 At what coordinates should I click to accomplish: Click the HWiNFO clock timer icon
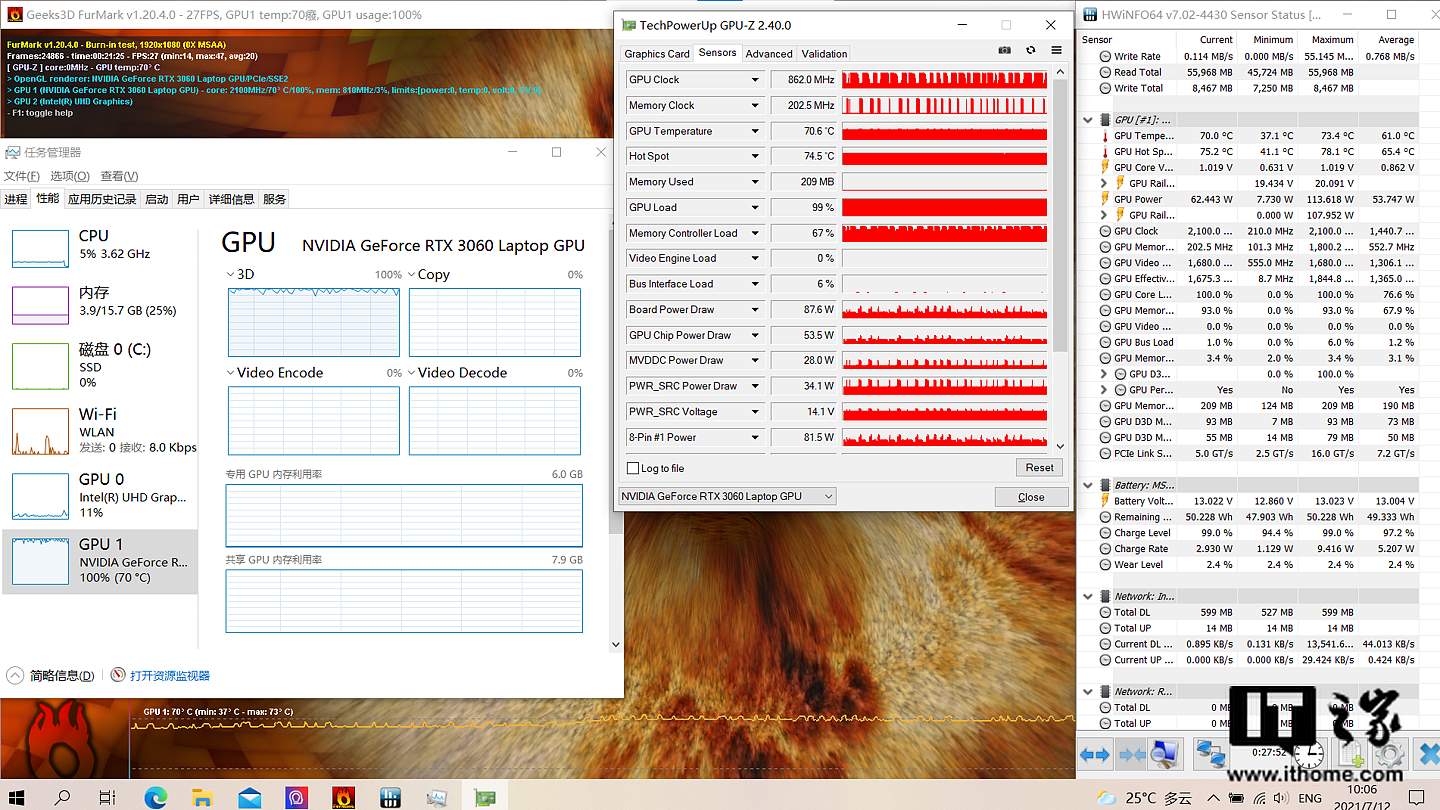[1308, 755]
